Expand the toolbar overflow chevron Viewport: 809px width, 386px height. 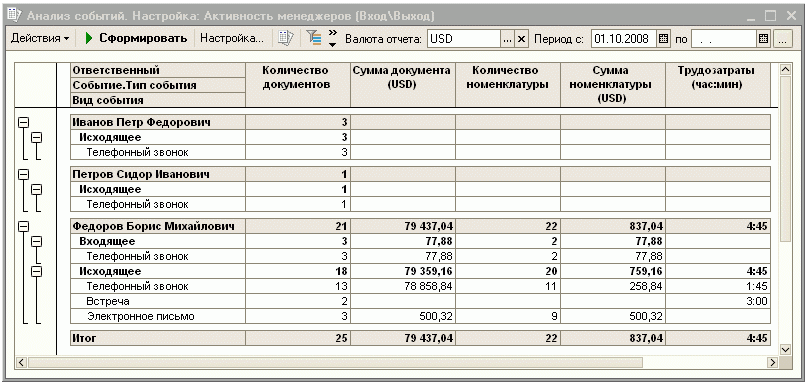coord(332,38)
